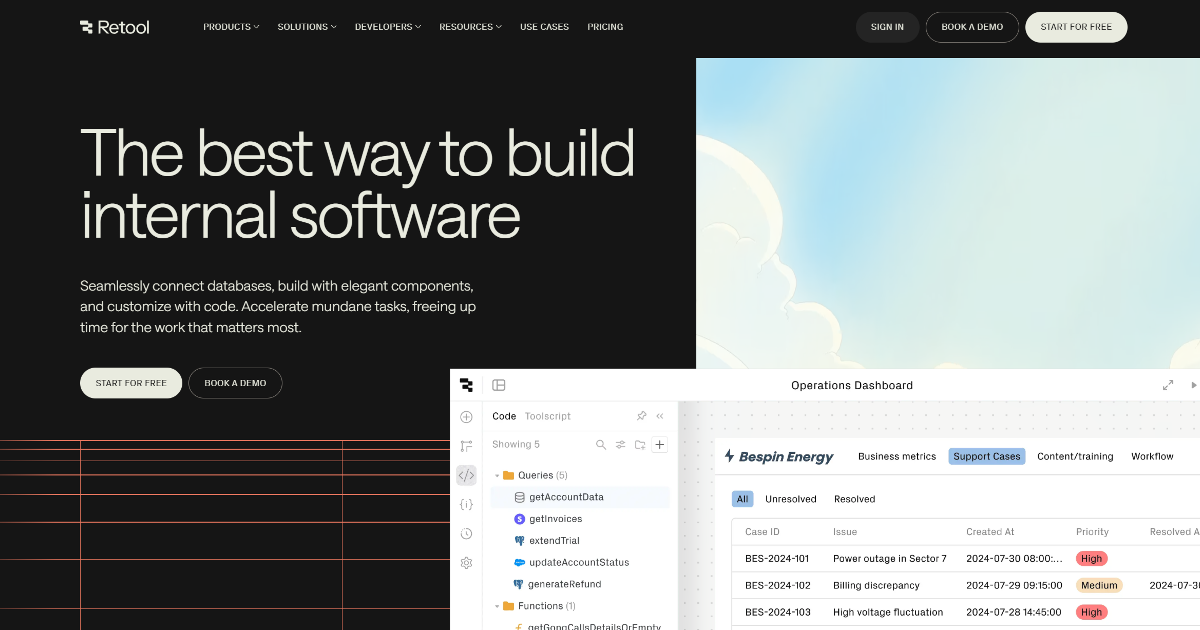Pin the Code panel with the pin icon
The height and width of the screenshot is (630, 1200).
point(641,416)
